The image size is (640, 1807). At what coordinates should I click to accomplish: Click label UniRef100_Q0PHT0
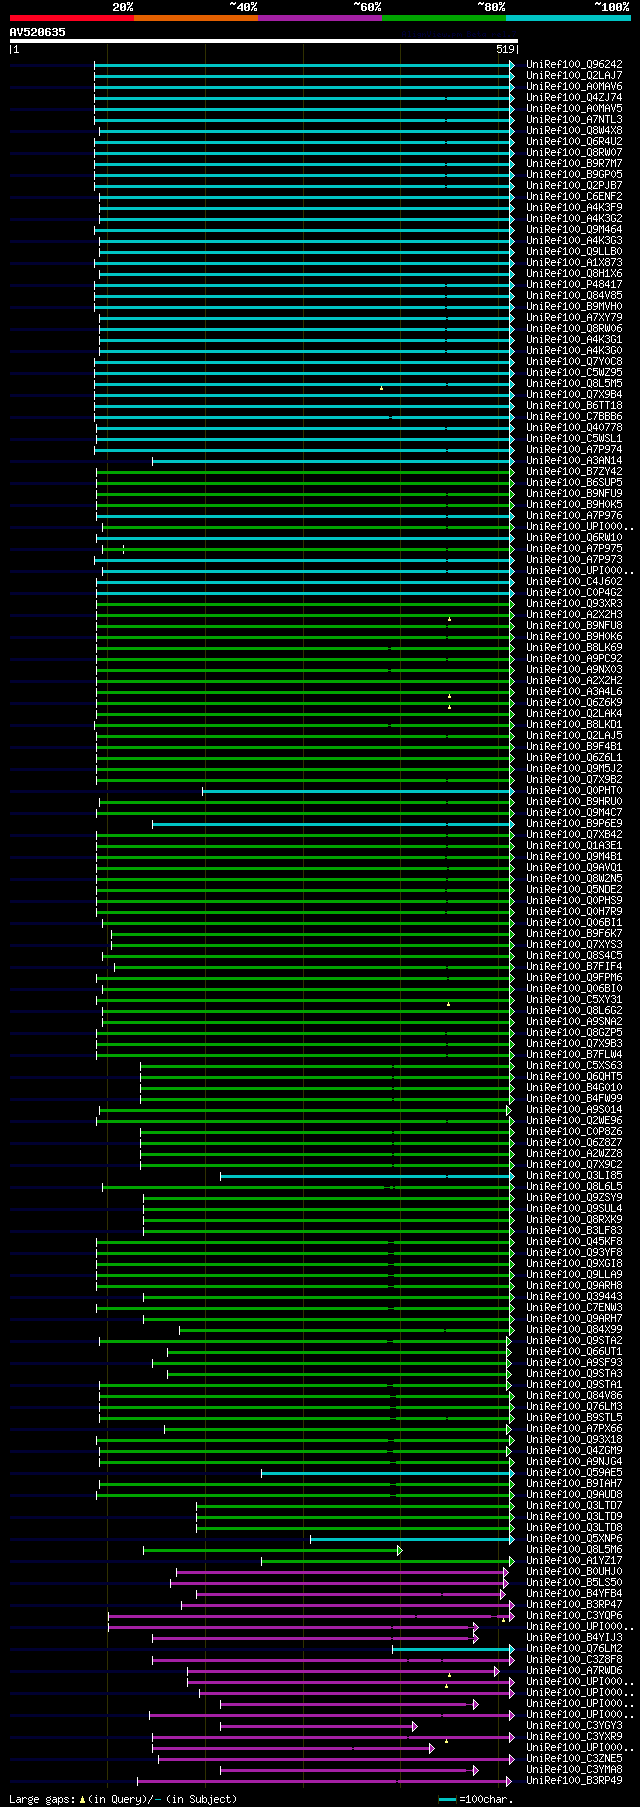(x=574, y=791)
